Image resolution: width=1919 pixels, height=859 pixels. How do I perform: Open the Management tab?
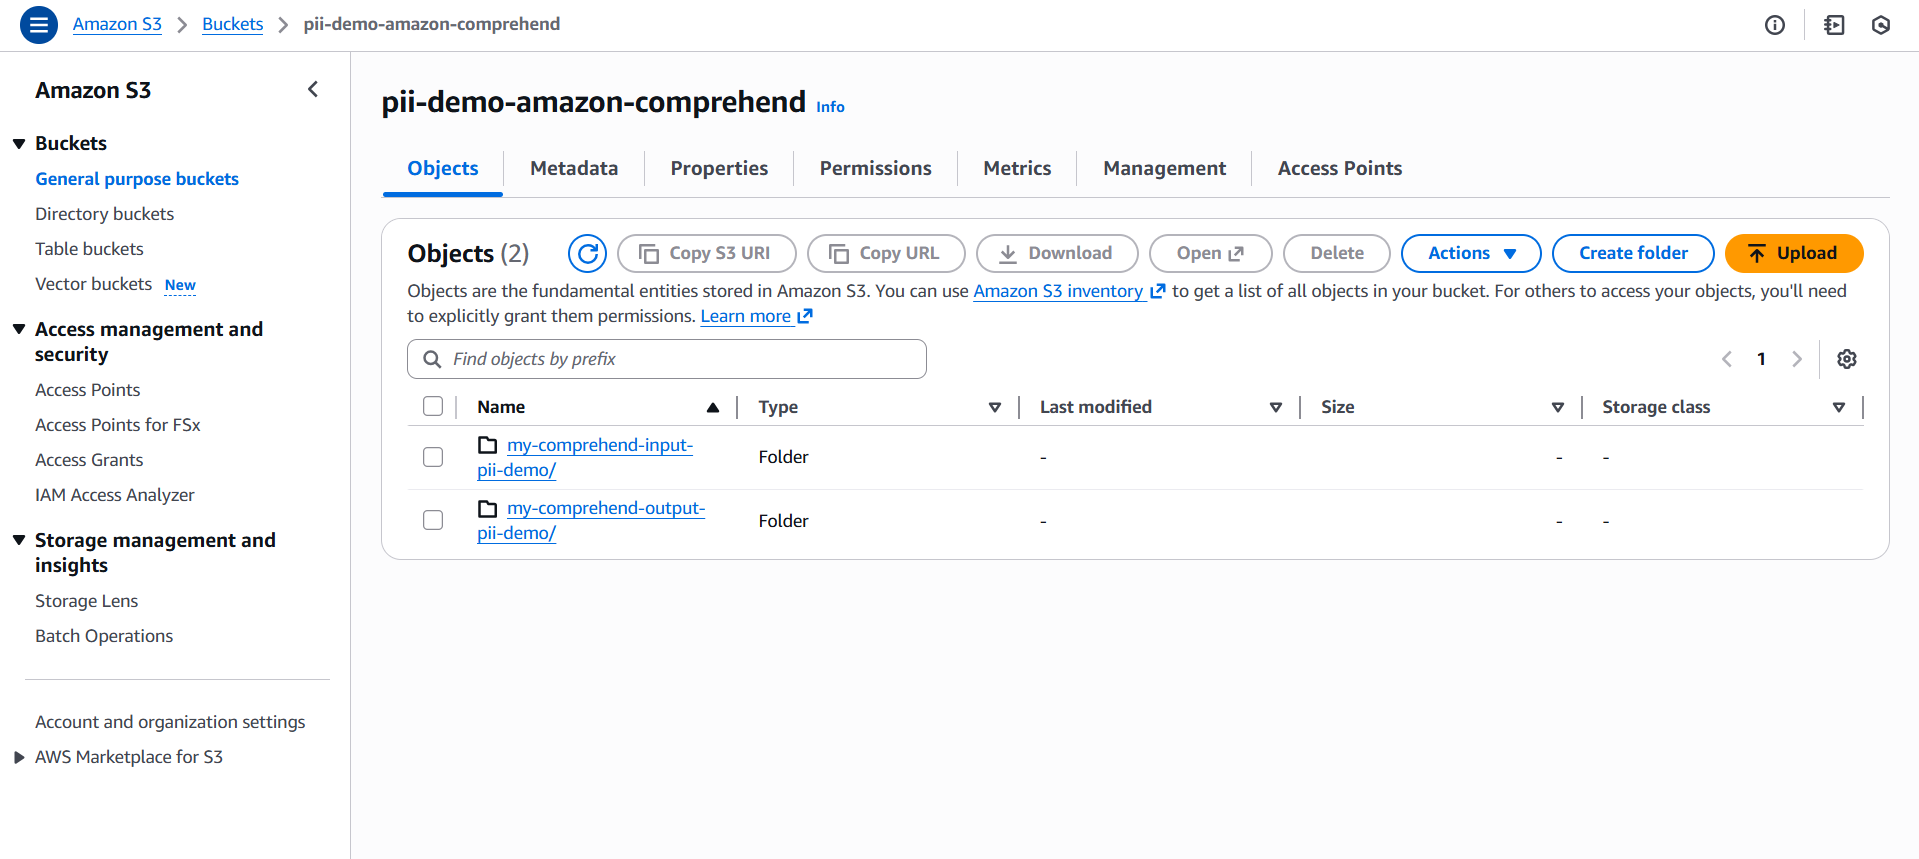pyautogui.click(x=1163, y=168)
